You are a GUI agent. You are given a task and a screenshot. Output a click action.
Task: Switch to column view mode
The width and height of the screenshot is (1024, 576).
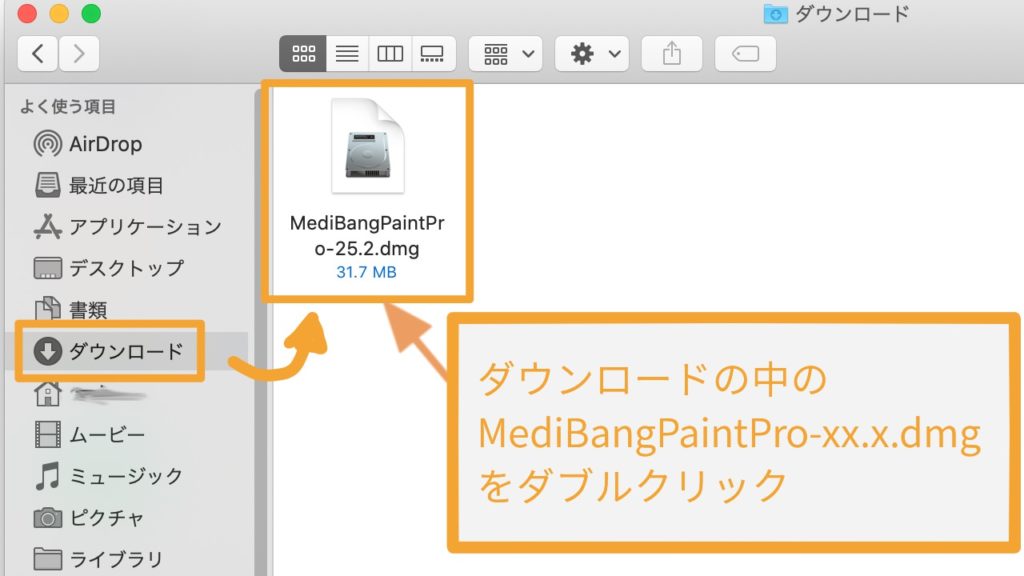coord(390,54)
